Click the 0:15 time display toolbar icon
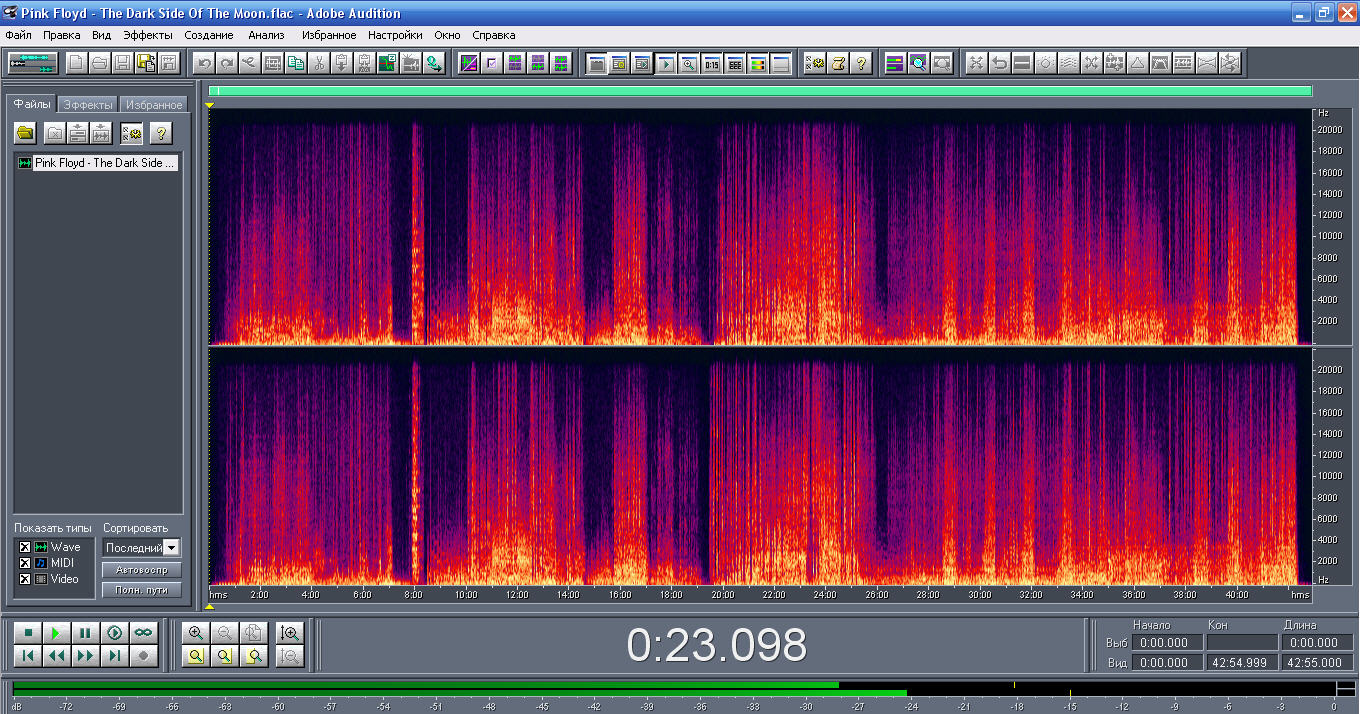Viewport: 1360px width, 714px height. (712, 63)
